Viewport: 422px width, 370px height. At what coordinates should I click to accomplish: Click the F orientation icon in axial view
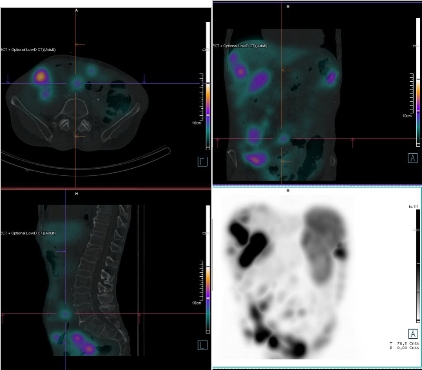pyautogui.click(x=203, y=162)
